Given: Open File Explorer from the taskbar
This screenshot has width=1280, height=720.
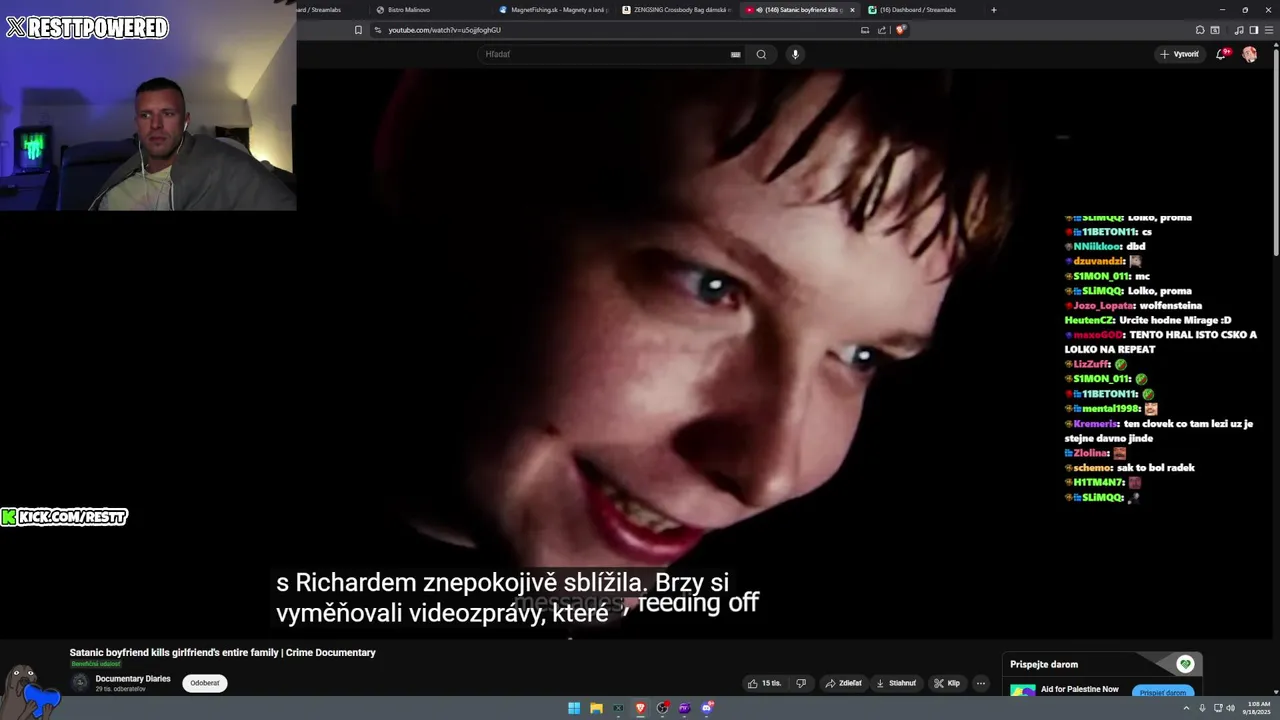Looking at the screenshot, I should coord(596,708).
